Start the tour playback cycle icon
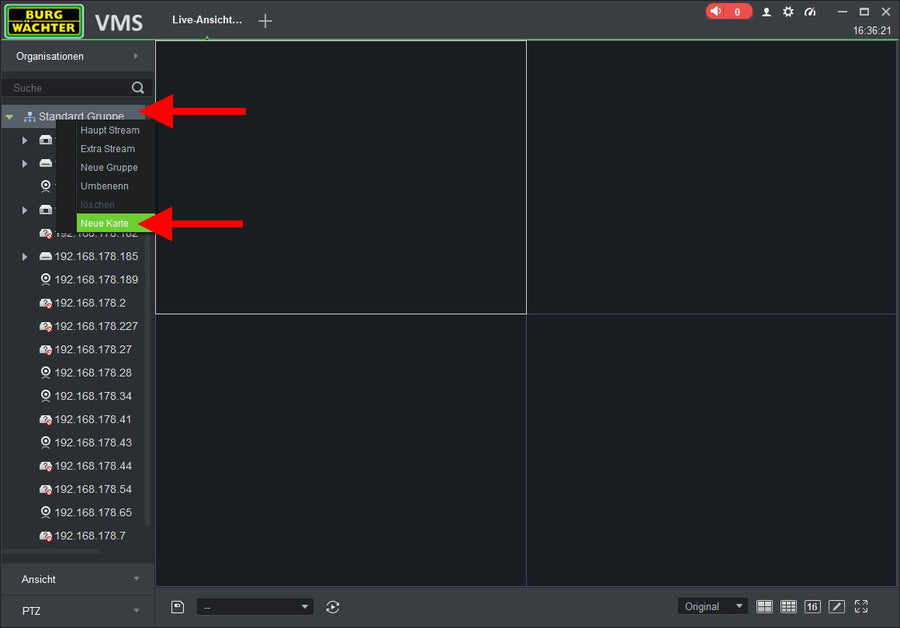Image resolution: width=900 pixels, height=628 pixels. pyautogui.click(x=333, y=607)
